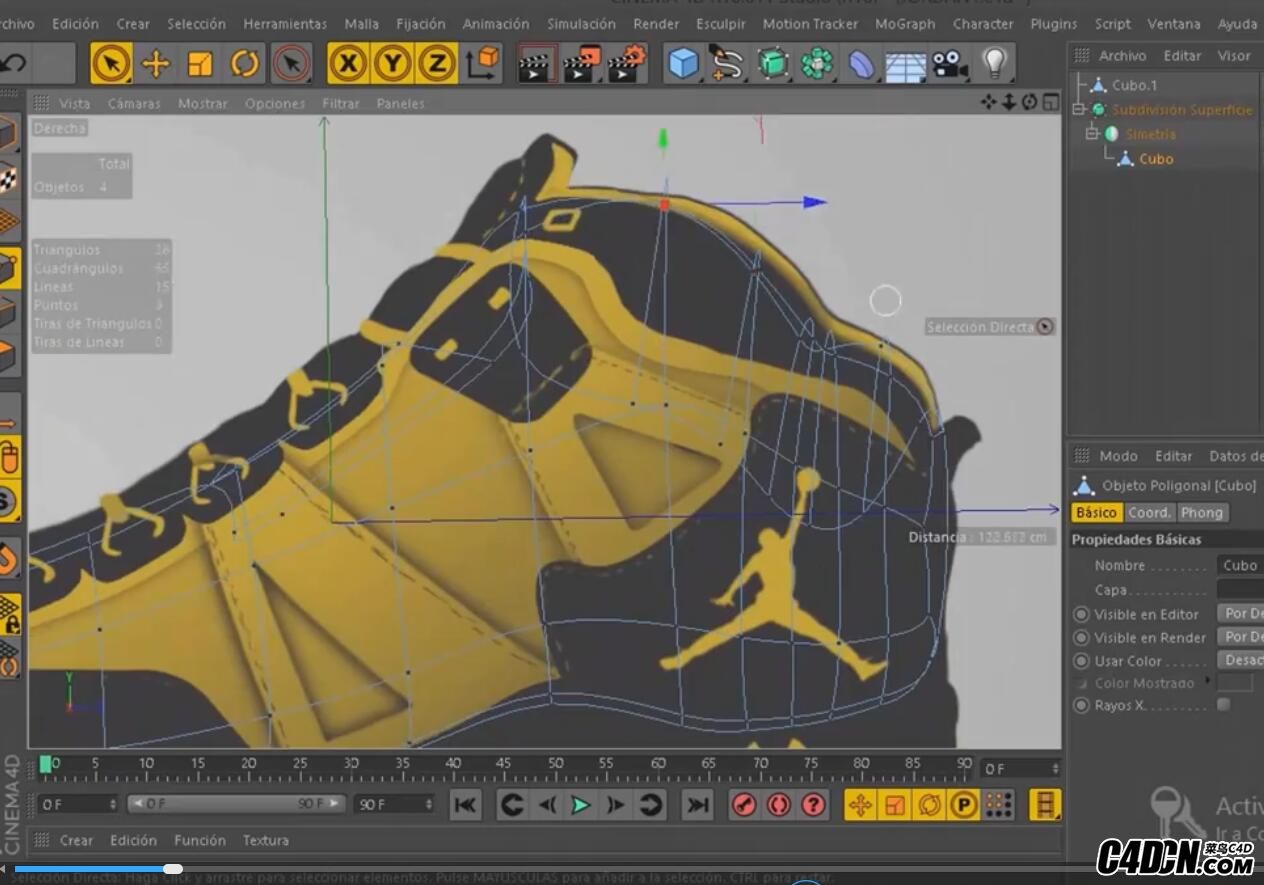Open viewport Paneles menu
The image size is (1264, 885).
tap(401, 103)
